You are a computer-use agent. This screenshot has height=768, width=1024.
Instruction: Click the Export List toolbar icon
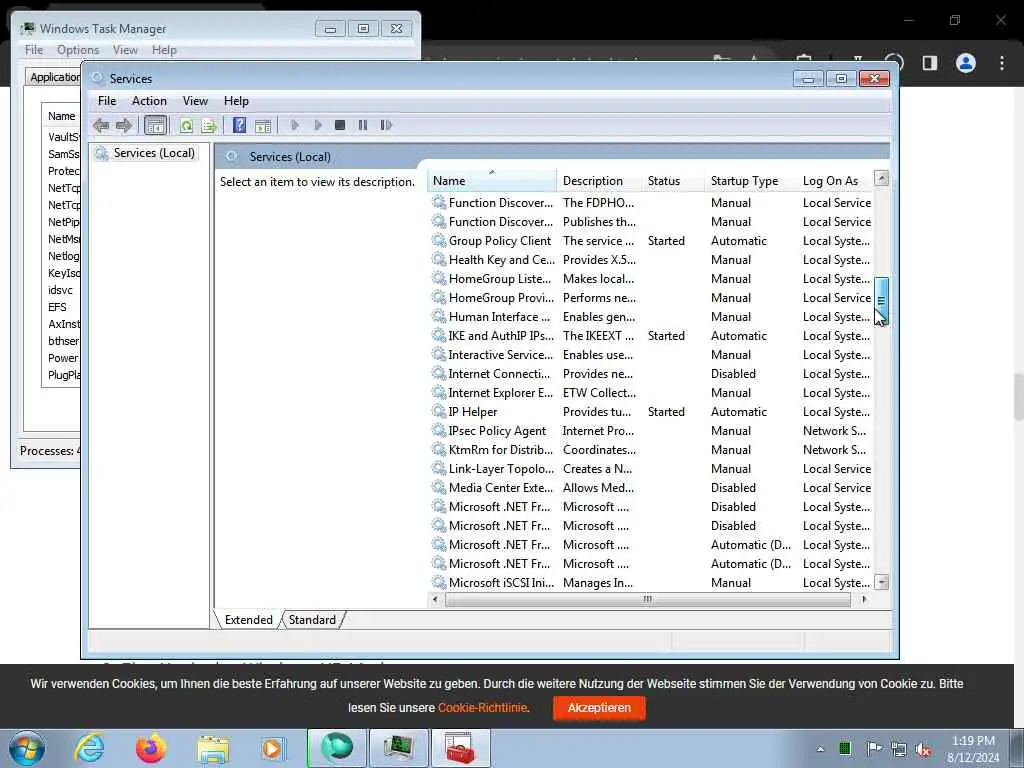click(209, 125)
